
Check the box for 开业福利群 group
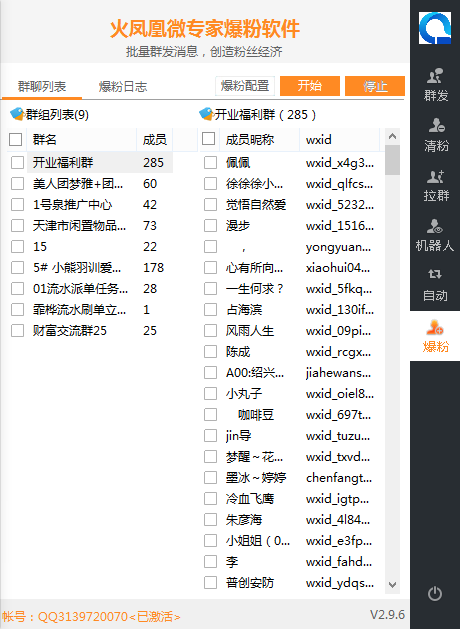click(17, 162)
